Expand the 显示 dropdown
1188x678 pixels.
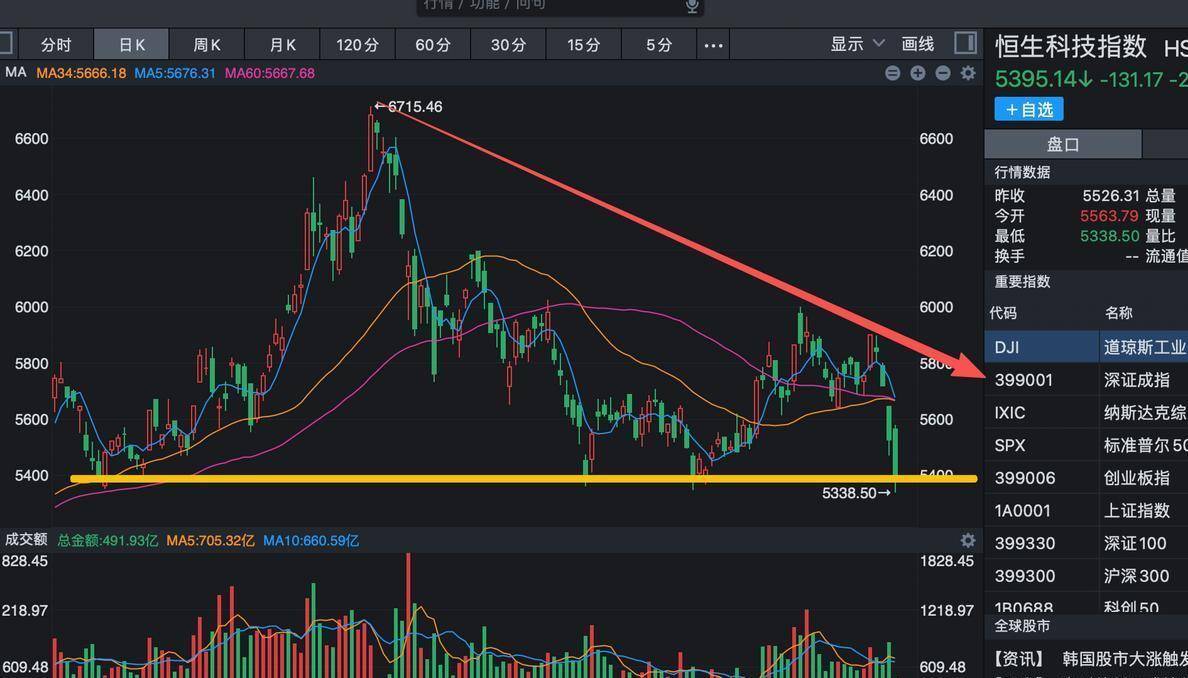857,44
